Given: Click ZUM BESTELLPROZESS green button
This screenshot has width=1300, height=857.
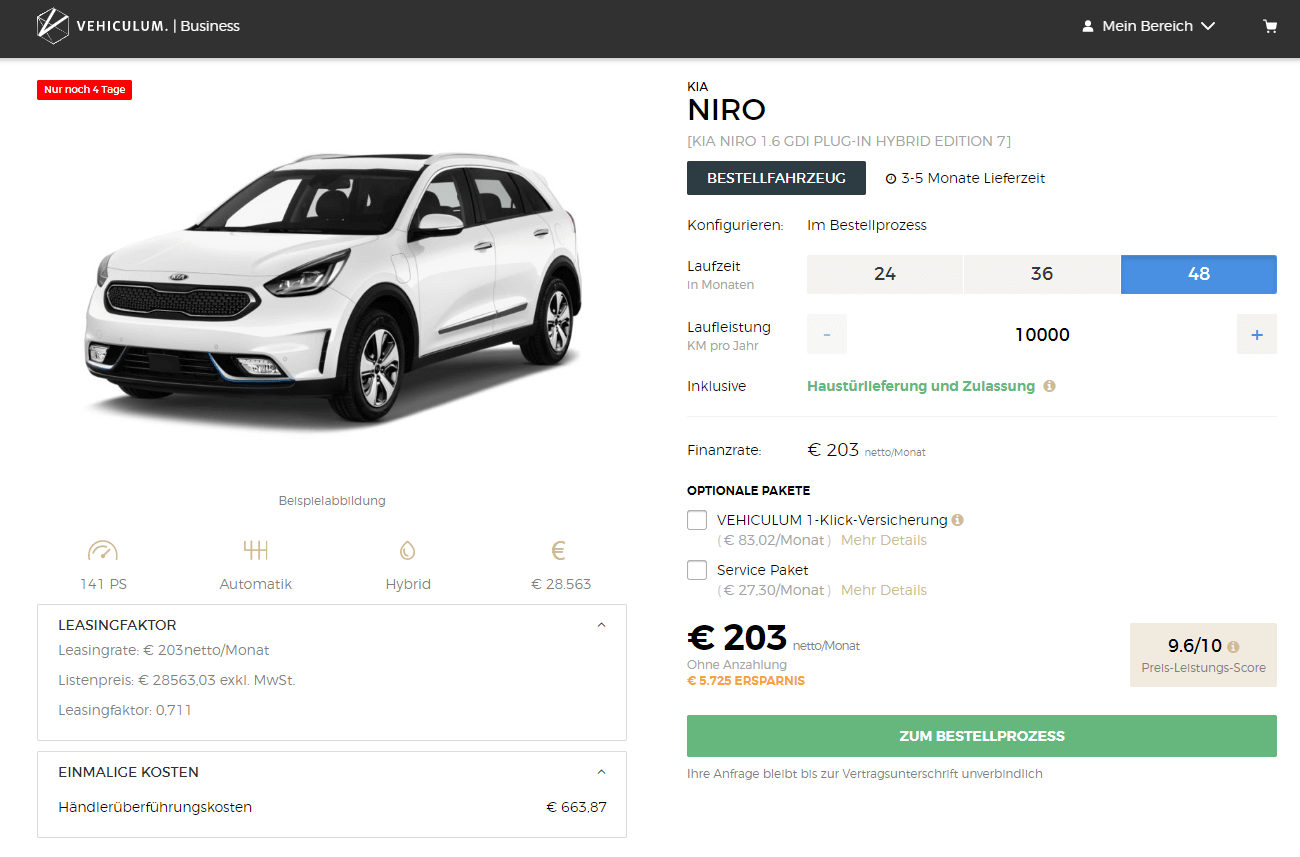Looking at the screenshot, I should (x=982, y=736).
